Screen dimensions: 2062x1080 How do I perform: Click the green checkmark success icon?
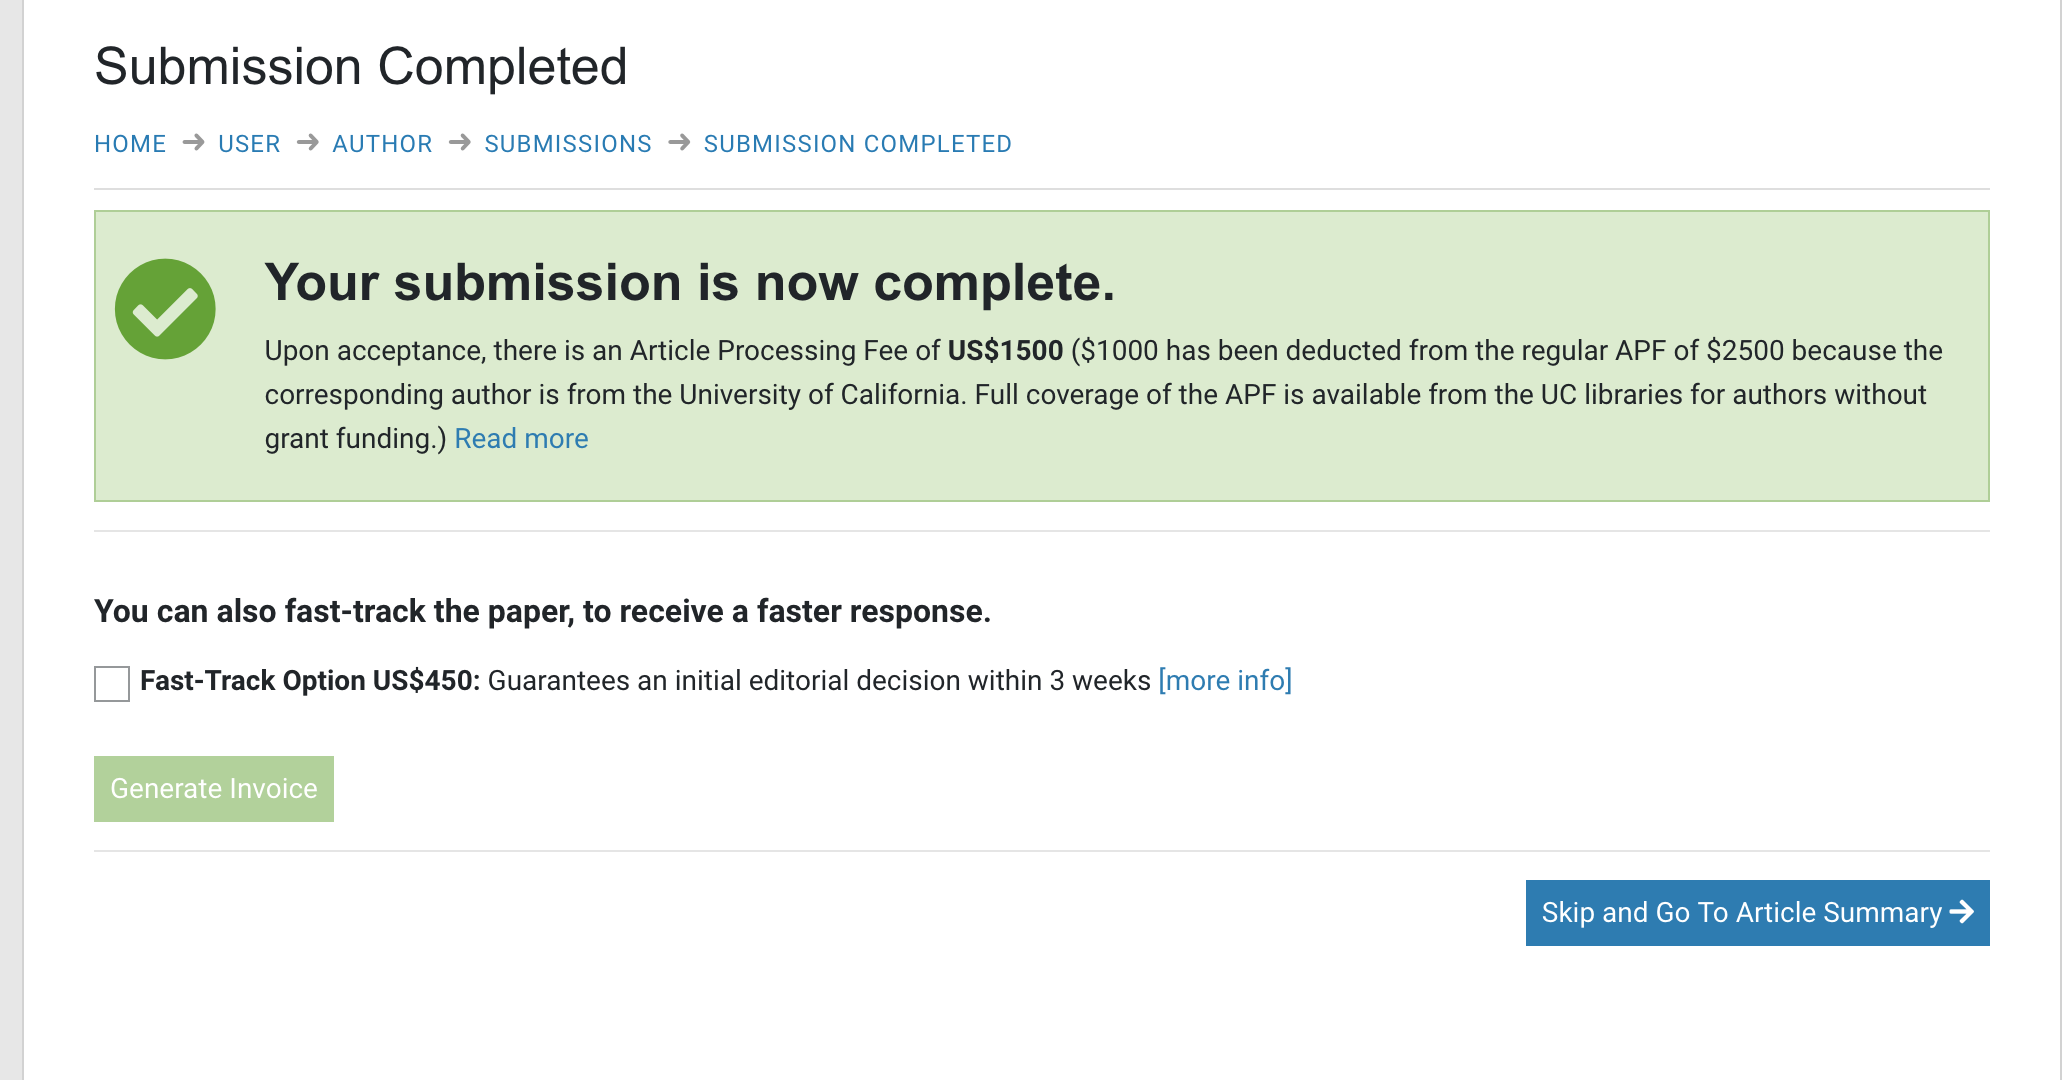pyautogui.click(x=165, y=309)
